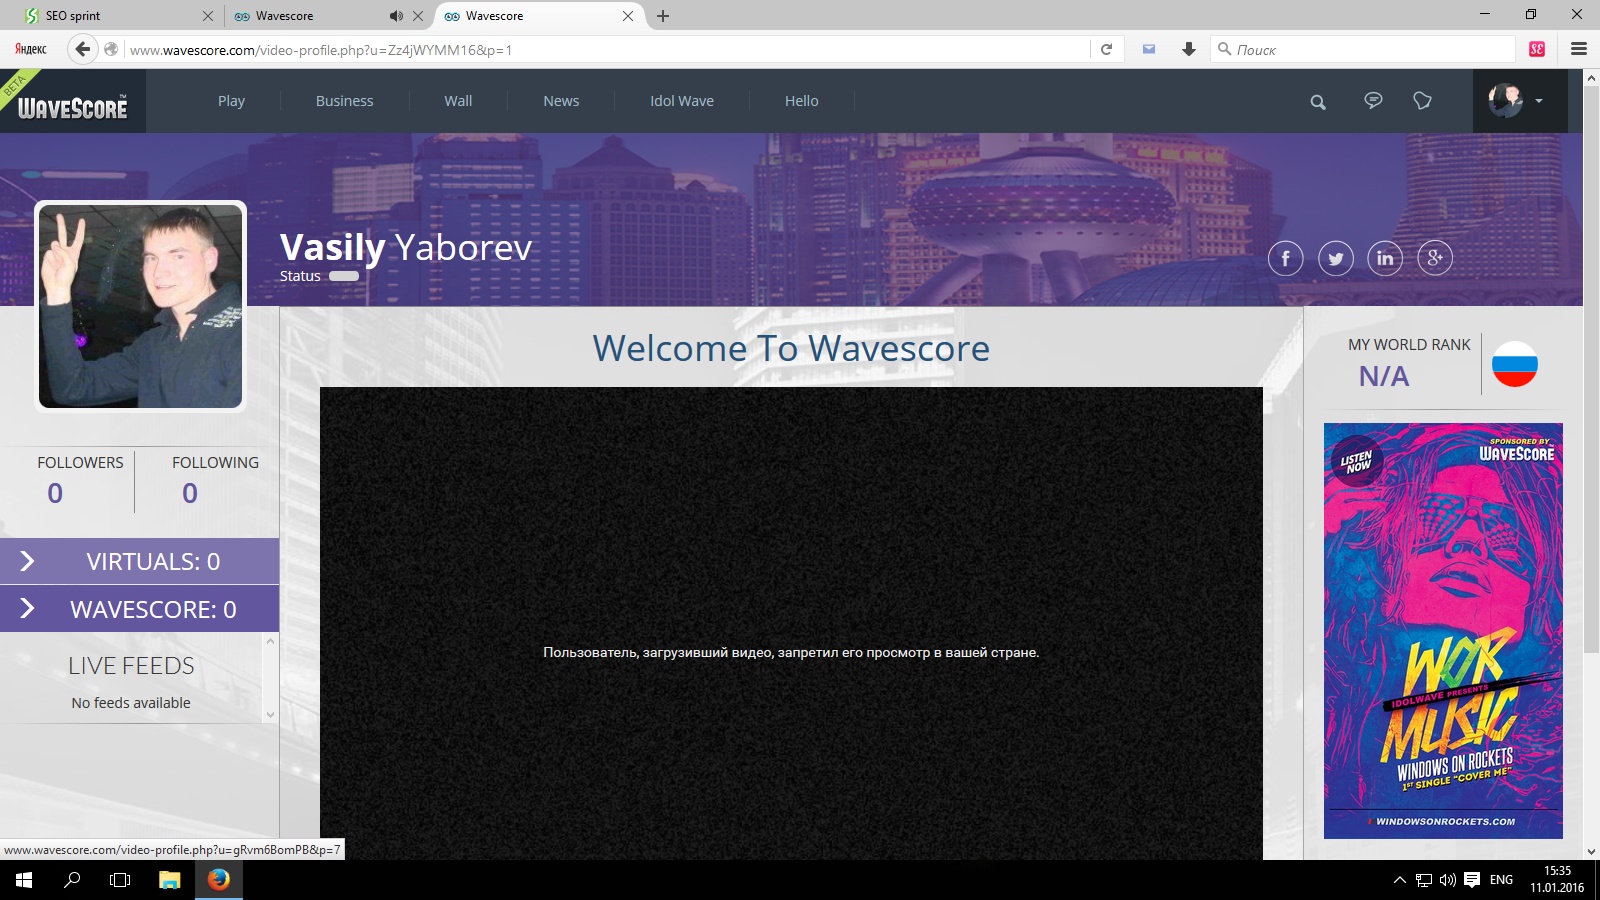Image resolution: width=1600 pixels, height=900 pixels.
Task: Open the Wavescore site search icon
Action: pyautogui.click(x=1318, y=102)
